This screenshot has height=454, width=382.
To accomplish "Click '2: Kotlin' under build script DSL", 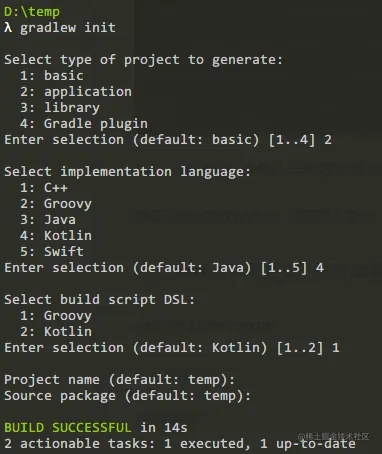I will pyautogui.click(x=56, y=332).
